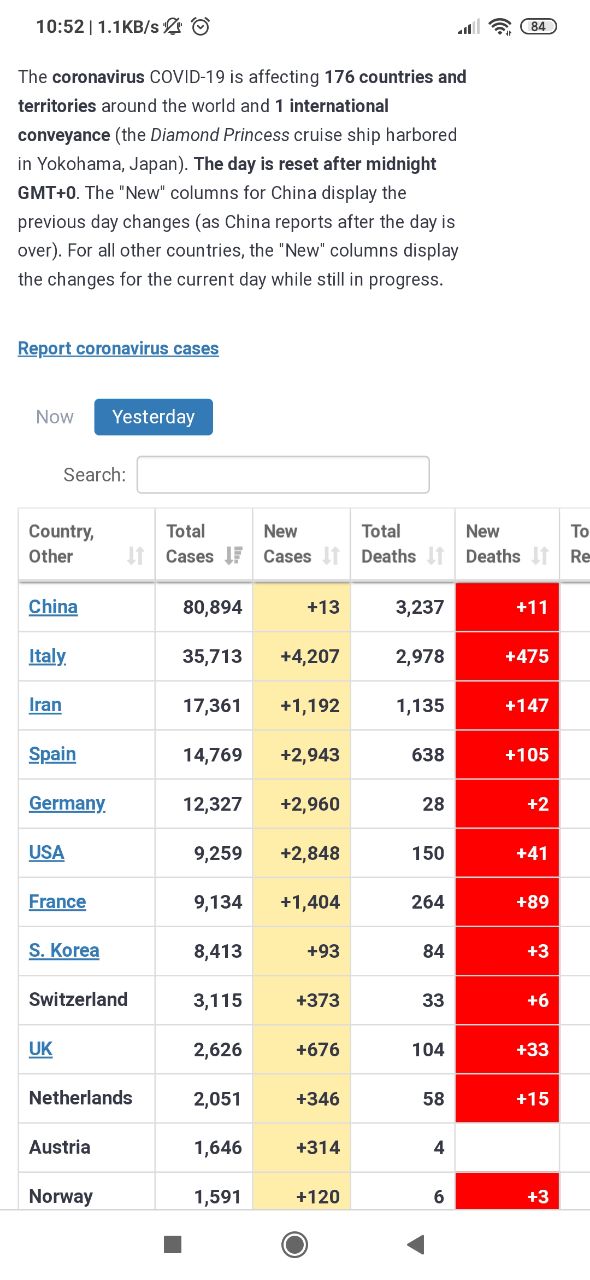Open the Germany country link
The height and width of the screenshot is (1280, 590).
click(67, 803)
